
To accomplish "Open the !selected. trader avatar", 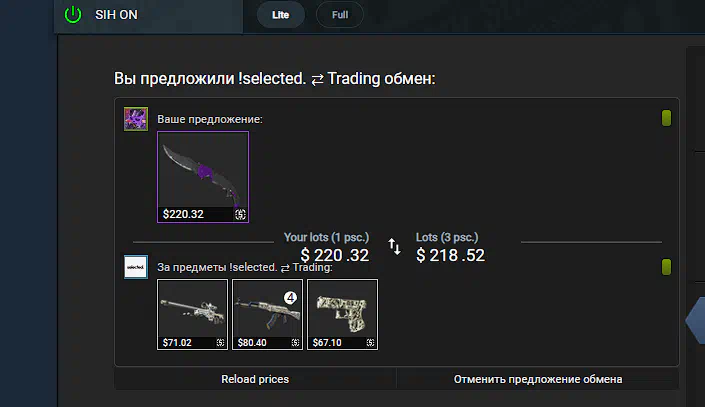I will [x=136, y=267].
